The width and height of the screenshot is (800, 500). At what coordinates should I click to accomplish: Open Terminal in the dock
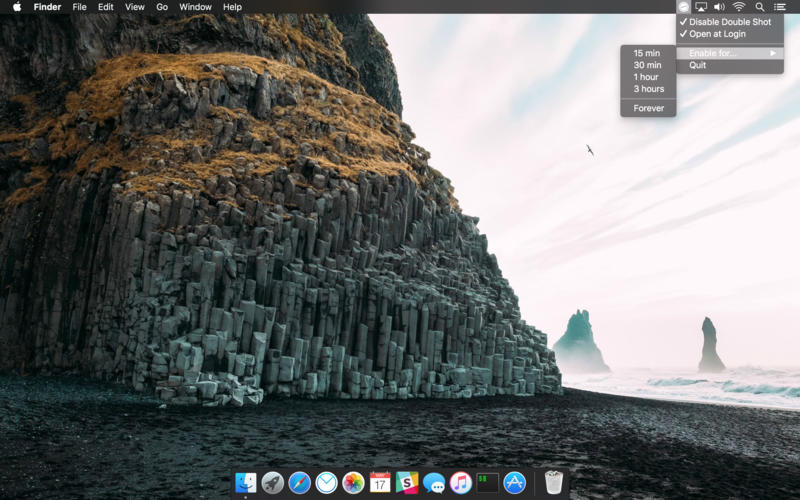tap(488, 483)
